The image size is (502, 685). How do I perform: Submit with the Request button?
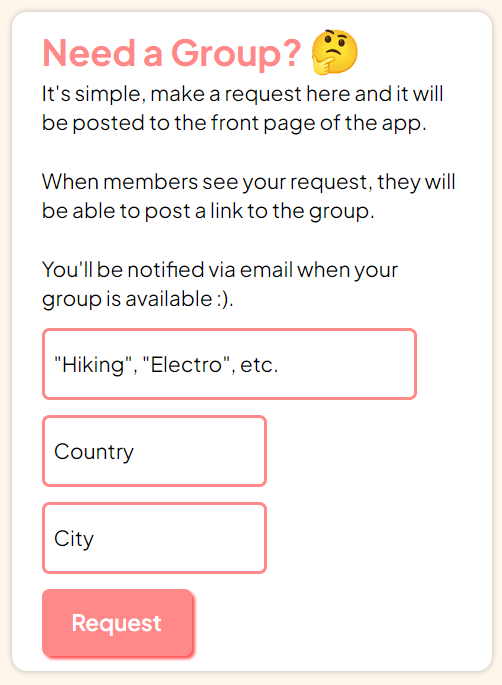point(118,623)
